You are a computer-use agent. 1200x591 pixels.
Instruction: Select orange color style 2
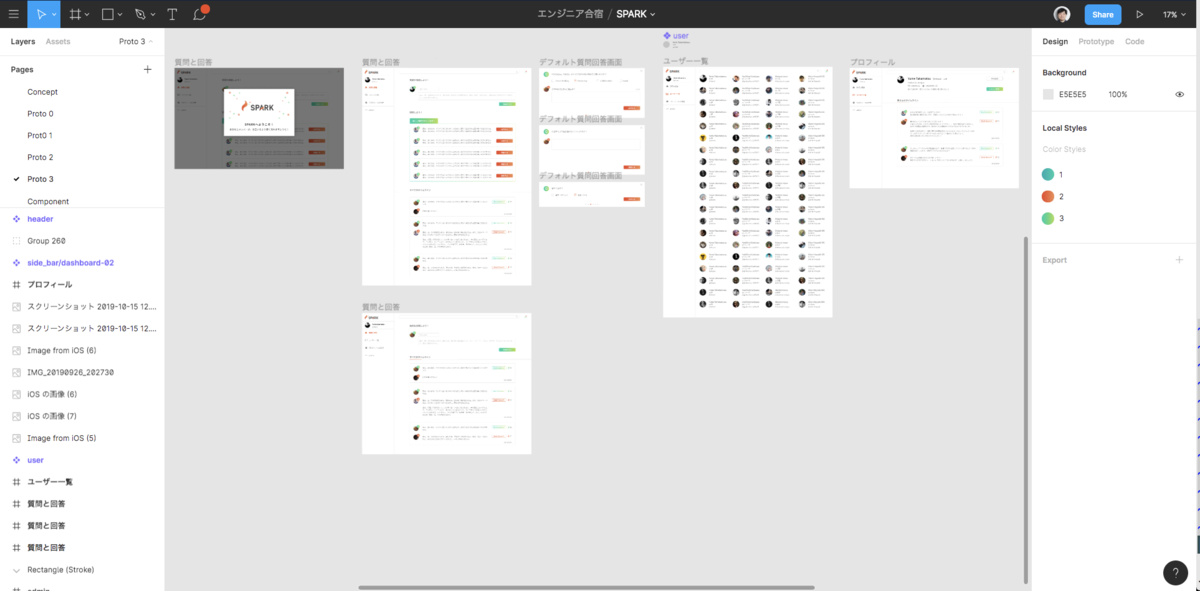point(1048,196)
